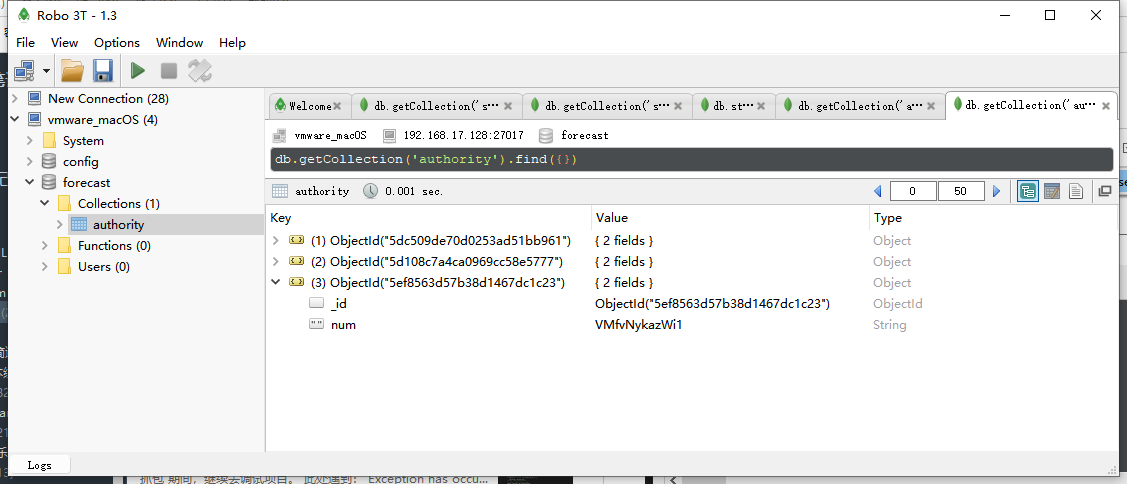Viewport: 1127px width, 484px height.
Task: Switch to text view mode
Action: point(1075,191)
